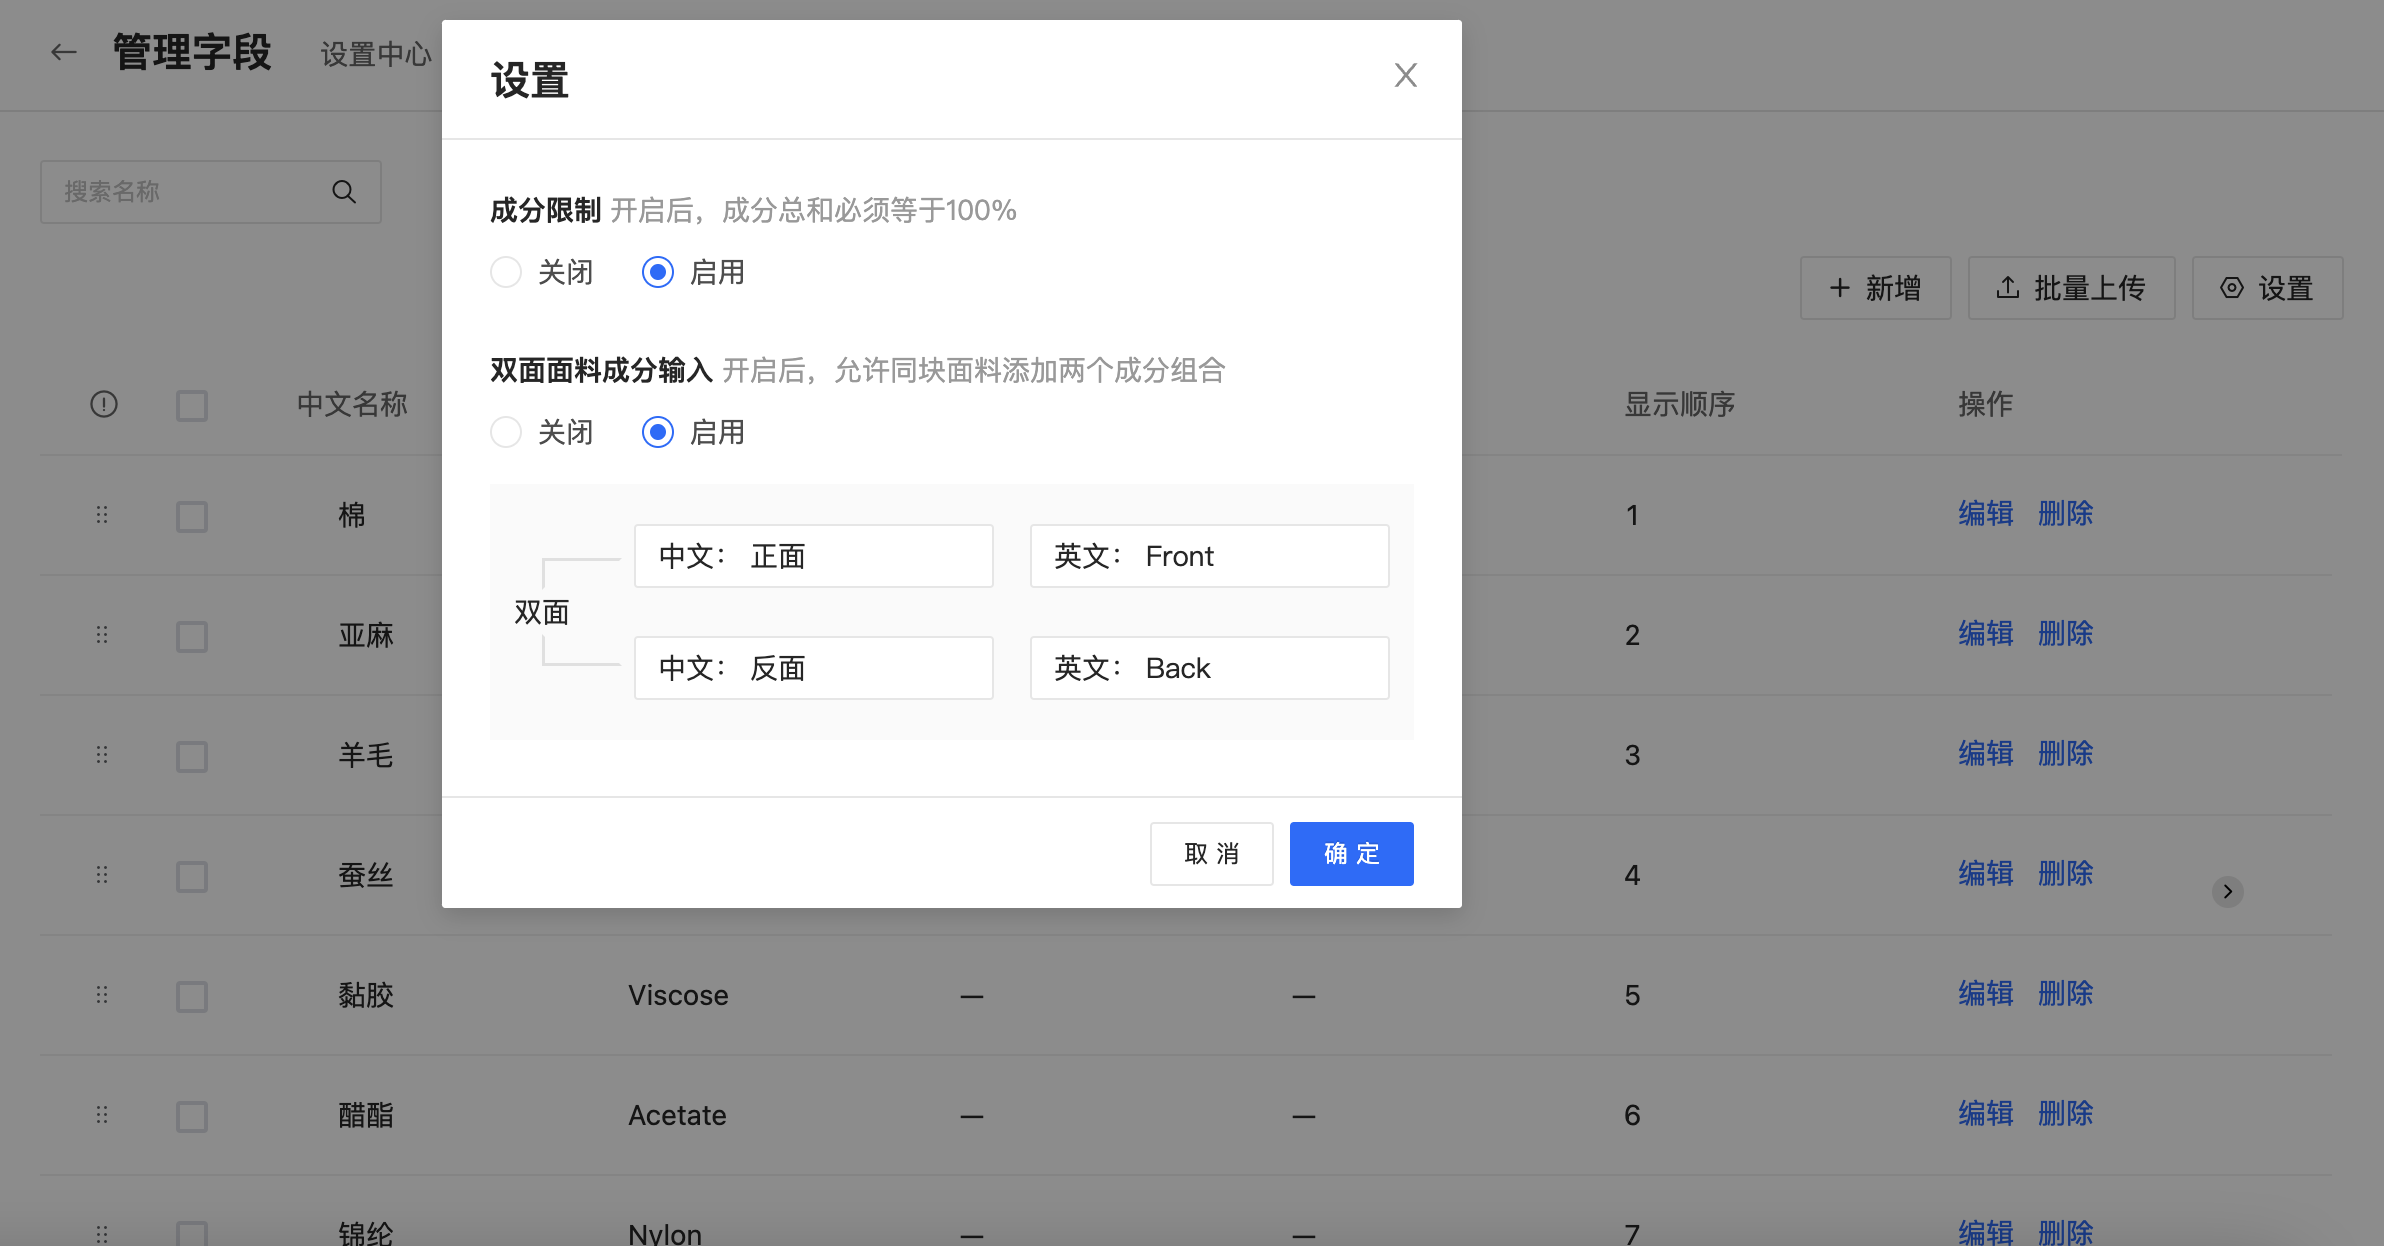Click 编辑 link for the 黏胶 row

coord(1985,994)
